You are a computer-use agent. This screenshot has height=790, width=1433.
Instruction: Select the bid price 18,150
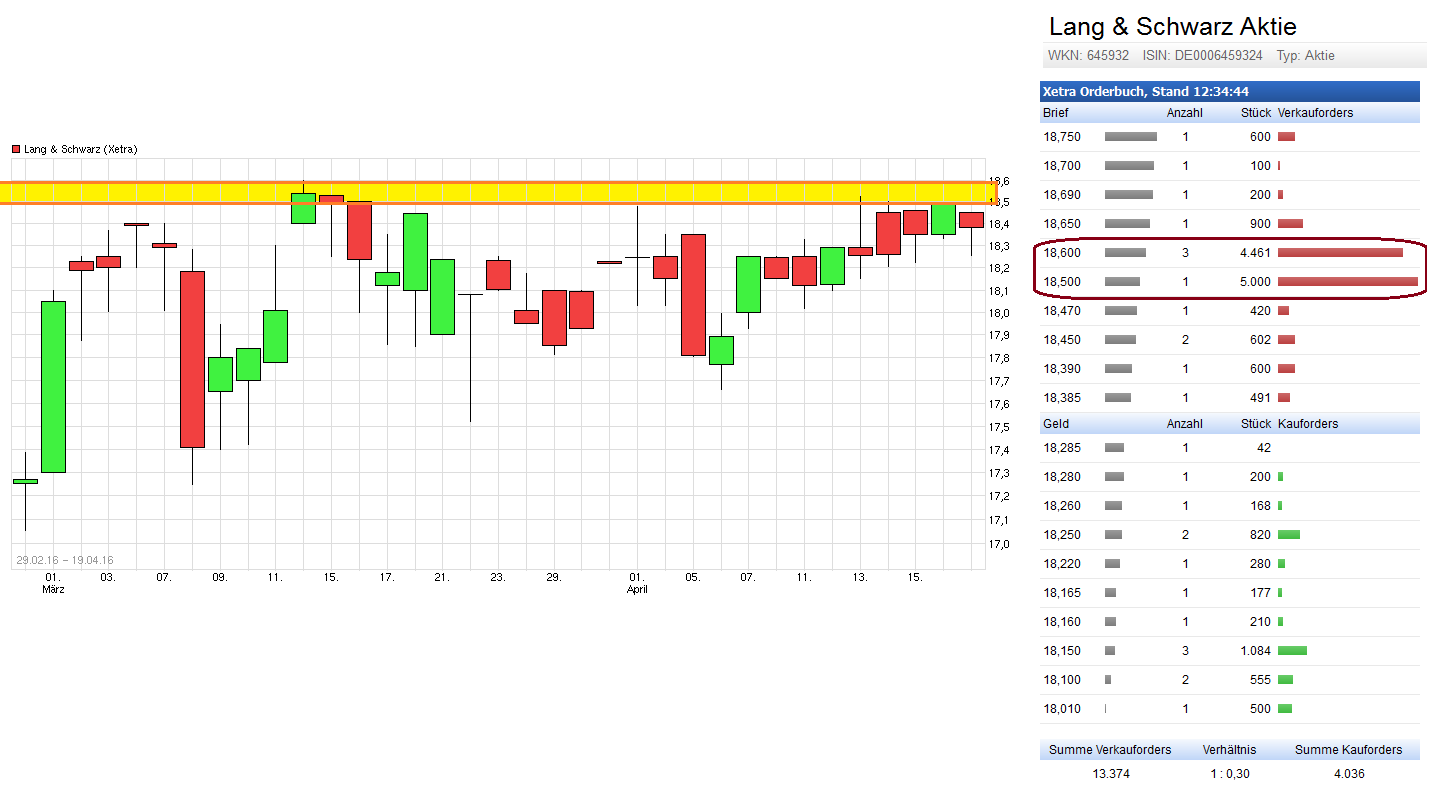pos(1062,651)
